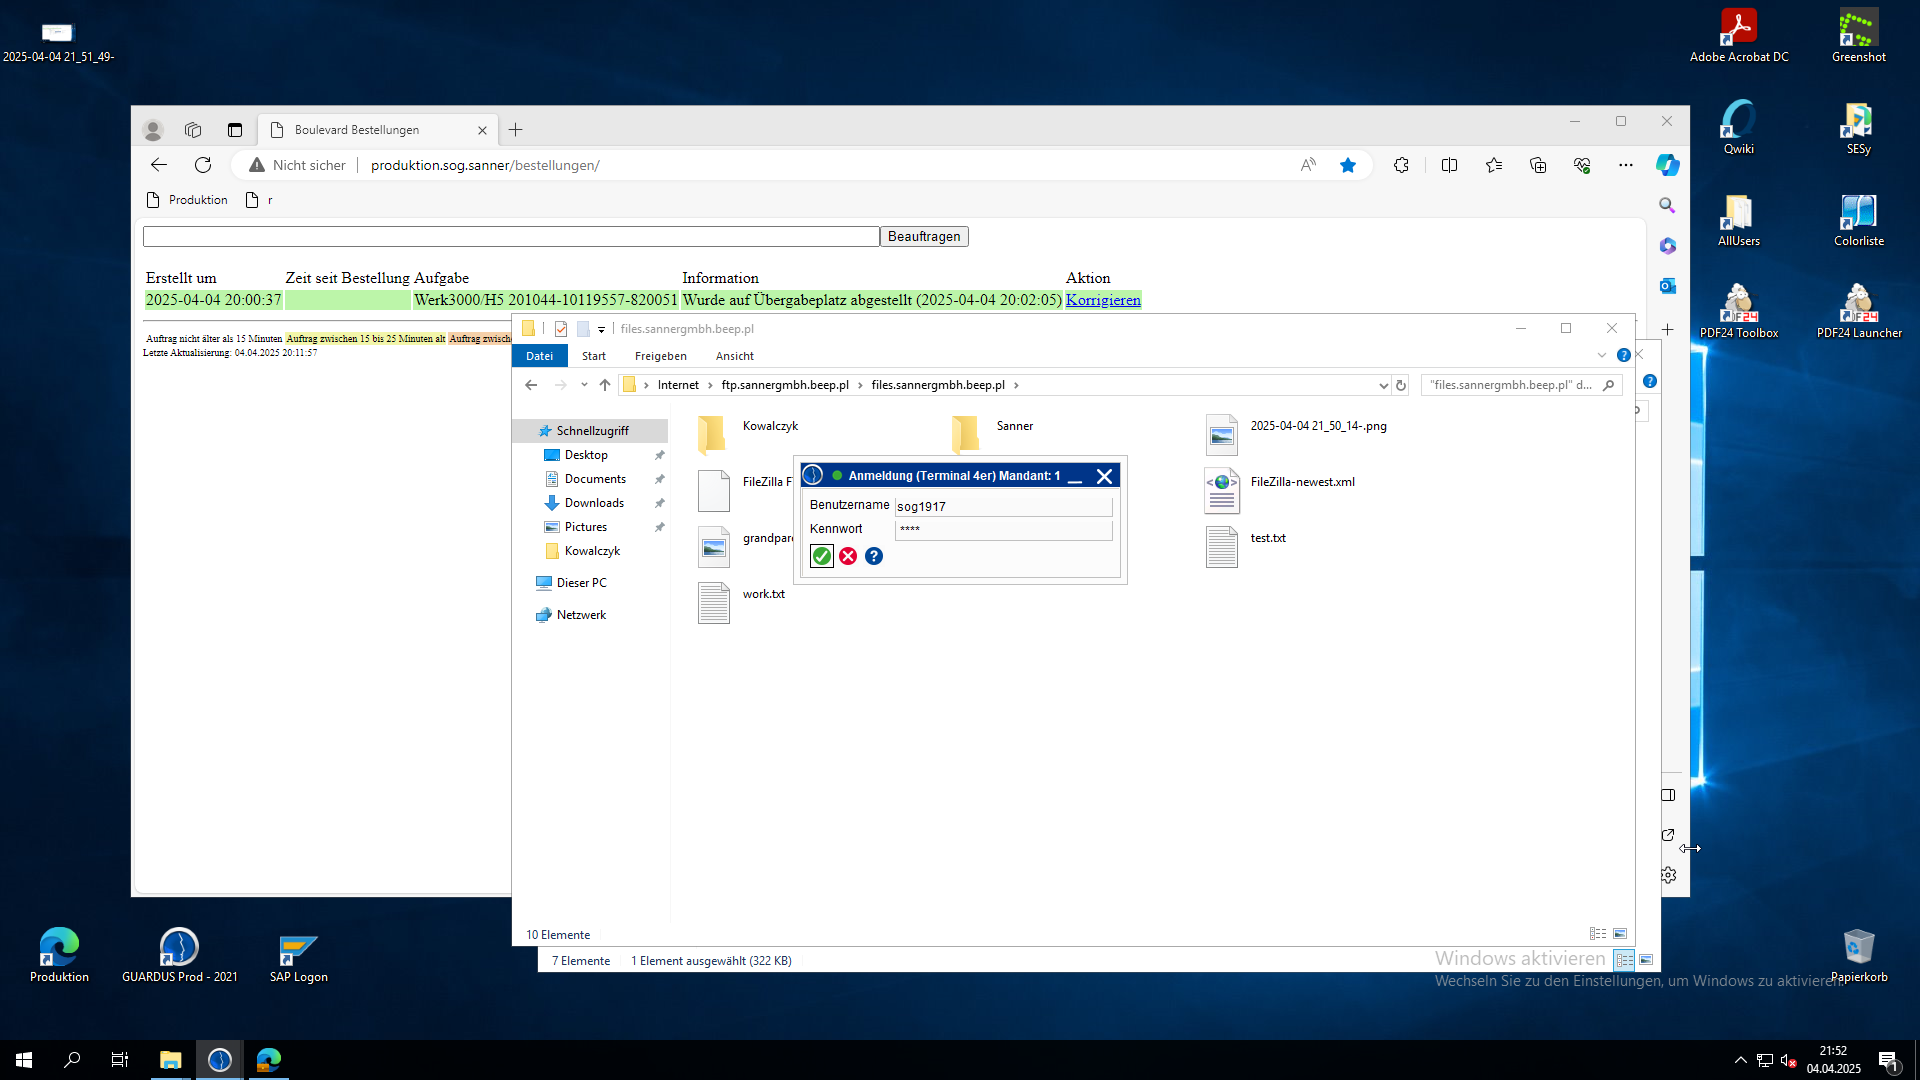Switch to details view in Explorer

[1598, 934]
